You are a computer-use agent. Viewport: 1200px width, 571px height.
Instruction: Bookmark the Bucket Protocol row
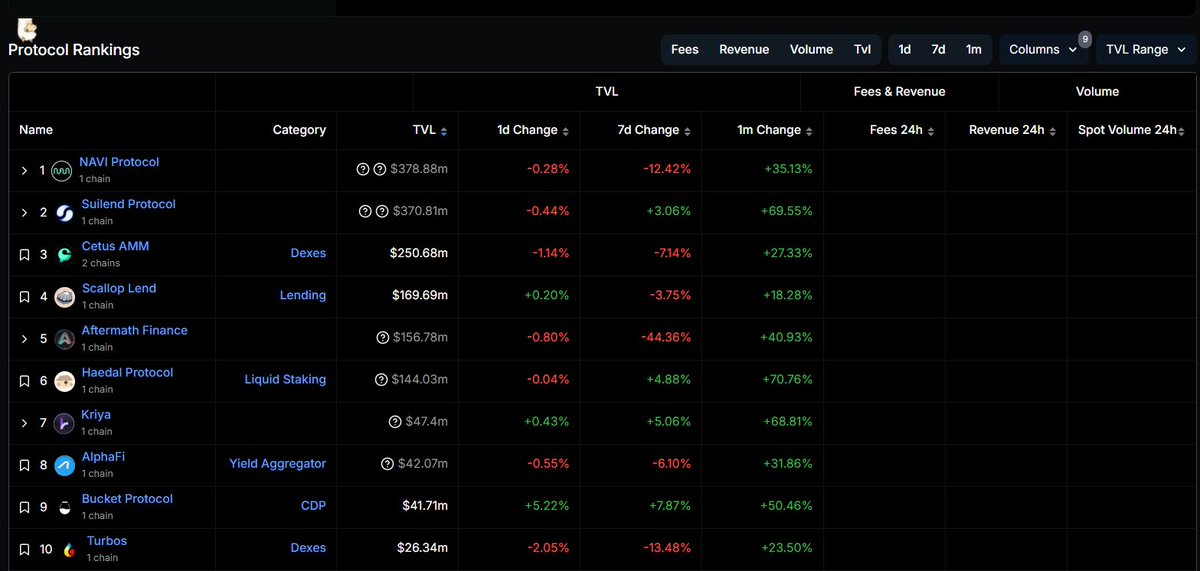25,507
